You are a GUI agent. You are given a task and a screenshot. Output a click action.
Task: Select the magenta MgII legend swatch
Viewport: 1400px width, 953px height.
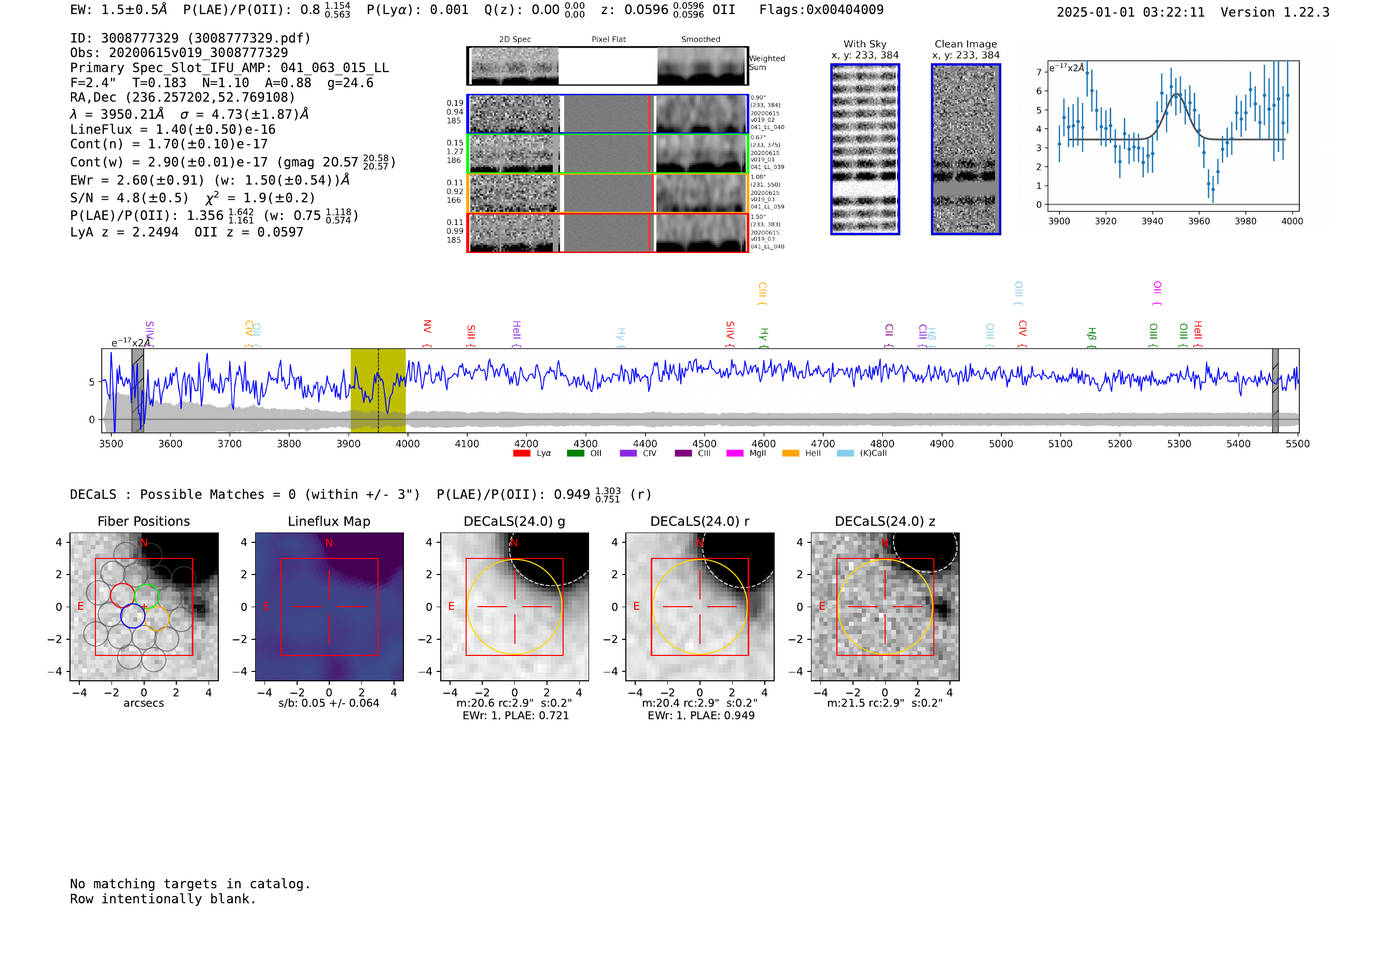click(x=735, y=453)
